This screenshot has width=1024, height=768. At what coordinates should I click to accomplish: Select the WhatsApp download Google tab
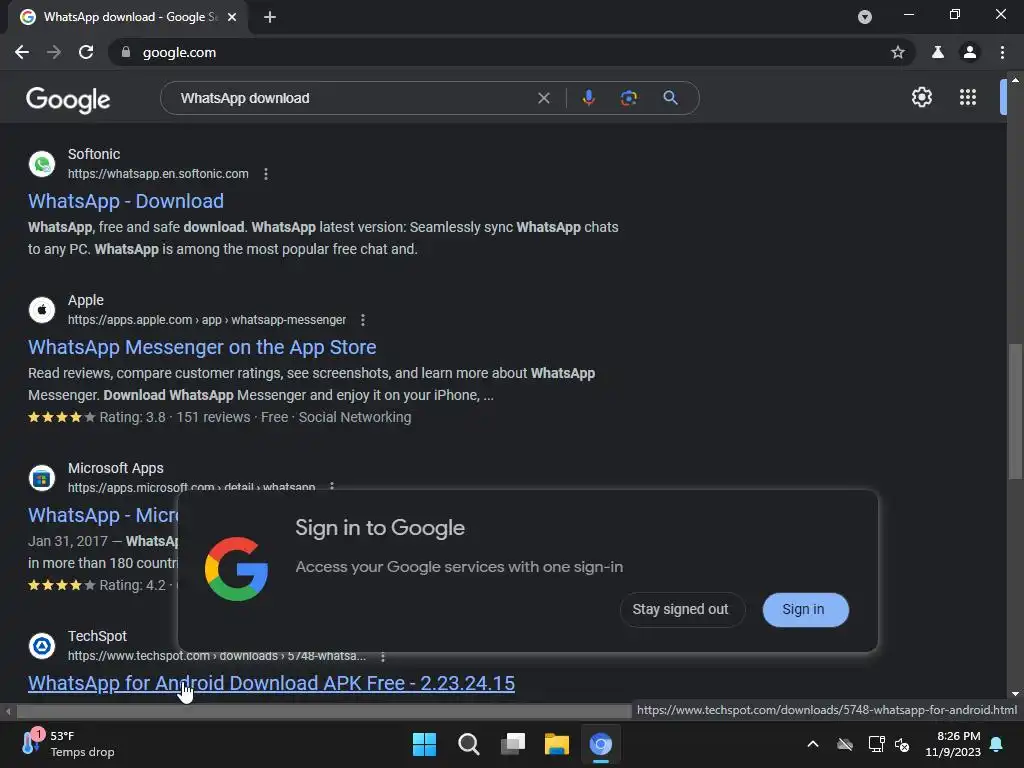(x=127, y=17)
